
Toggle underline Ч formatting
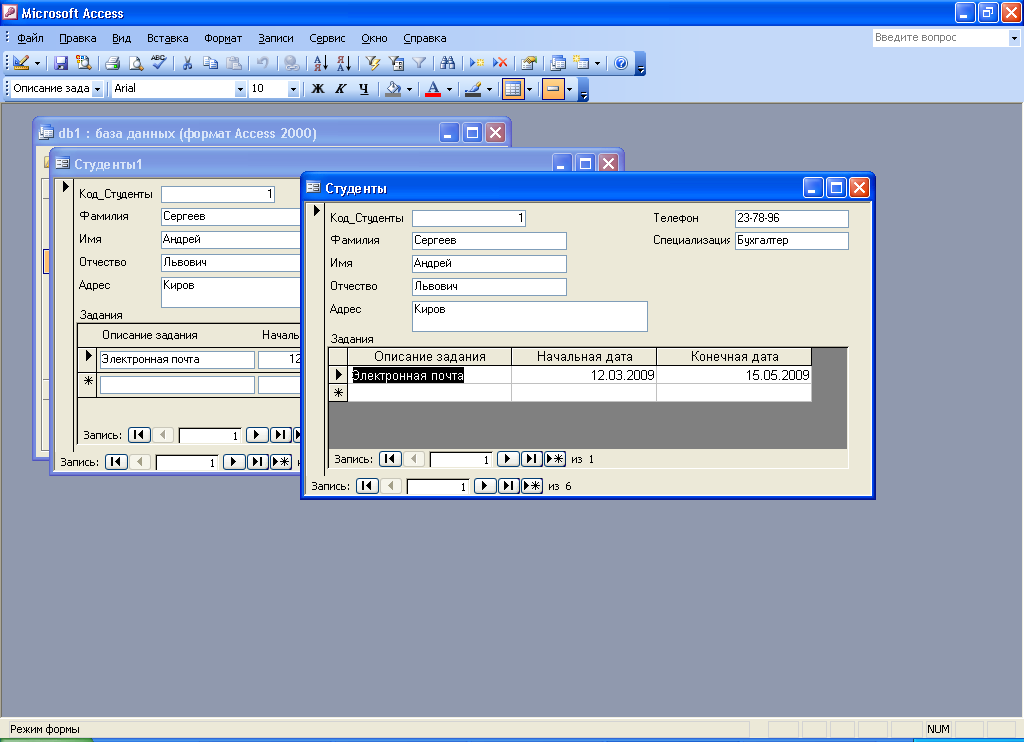coord(364,88)
